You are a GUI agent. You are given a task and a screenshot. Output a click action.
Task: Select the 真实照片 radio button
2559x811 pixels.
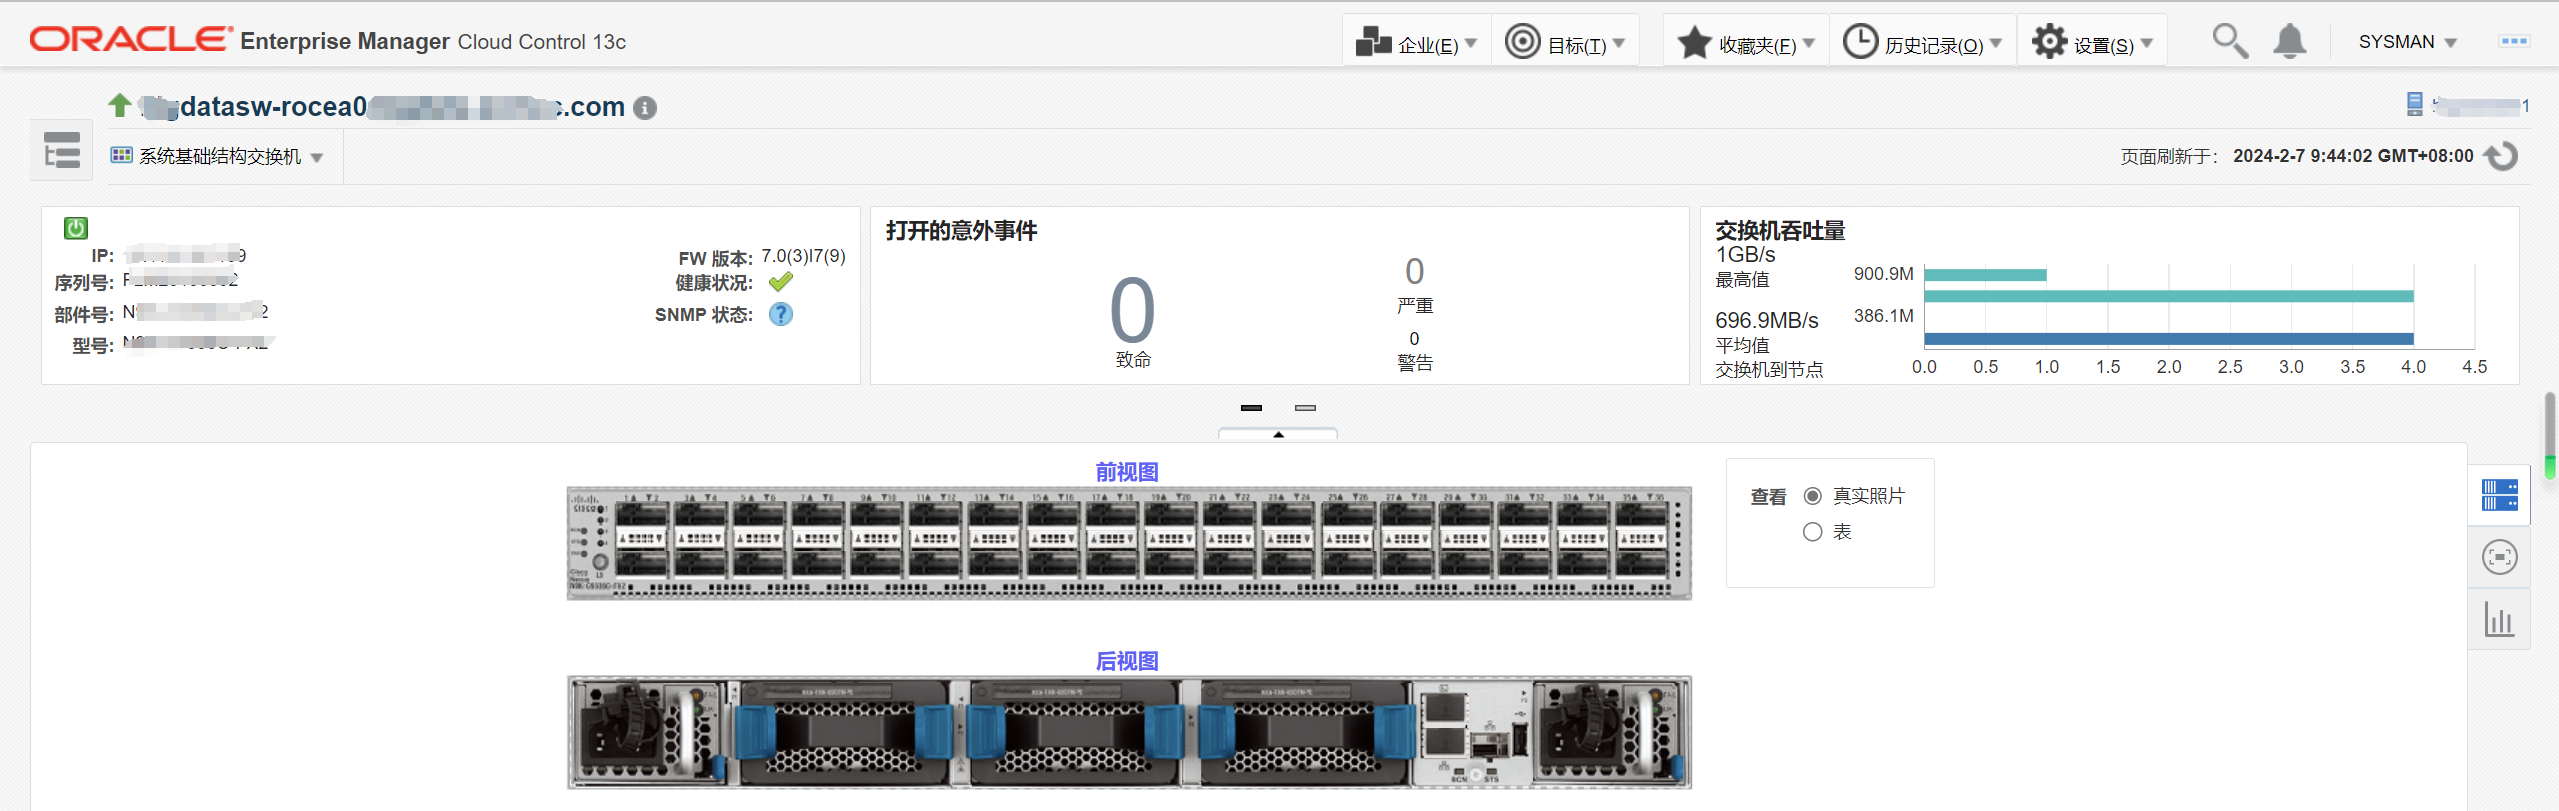[x=1812, y=496]
